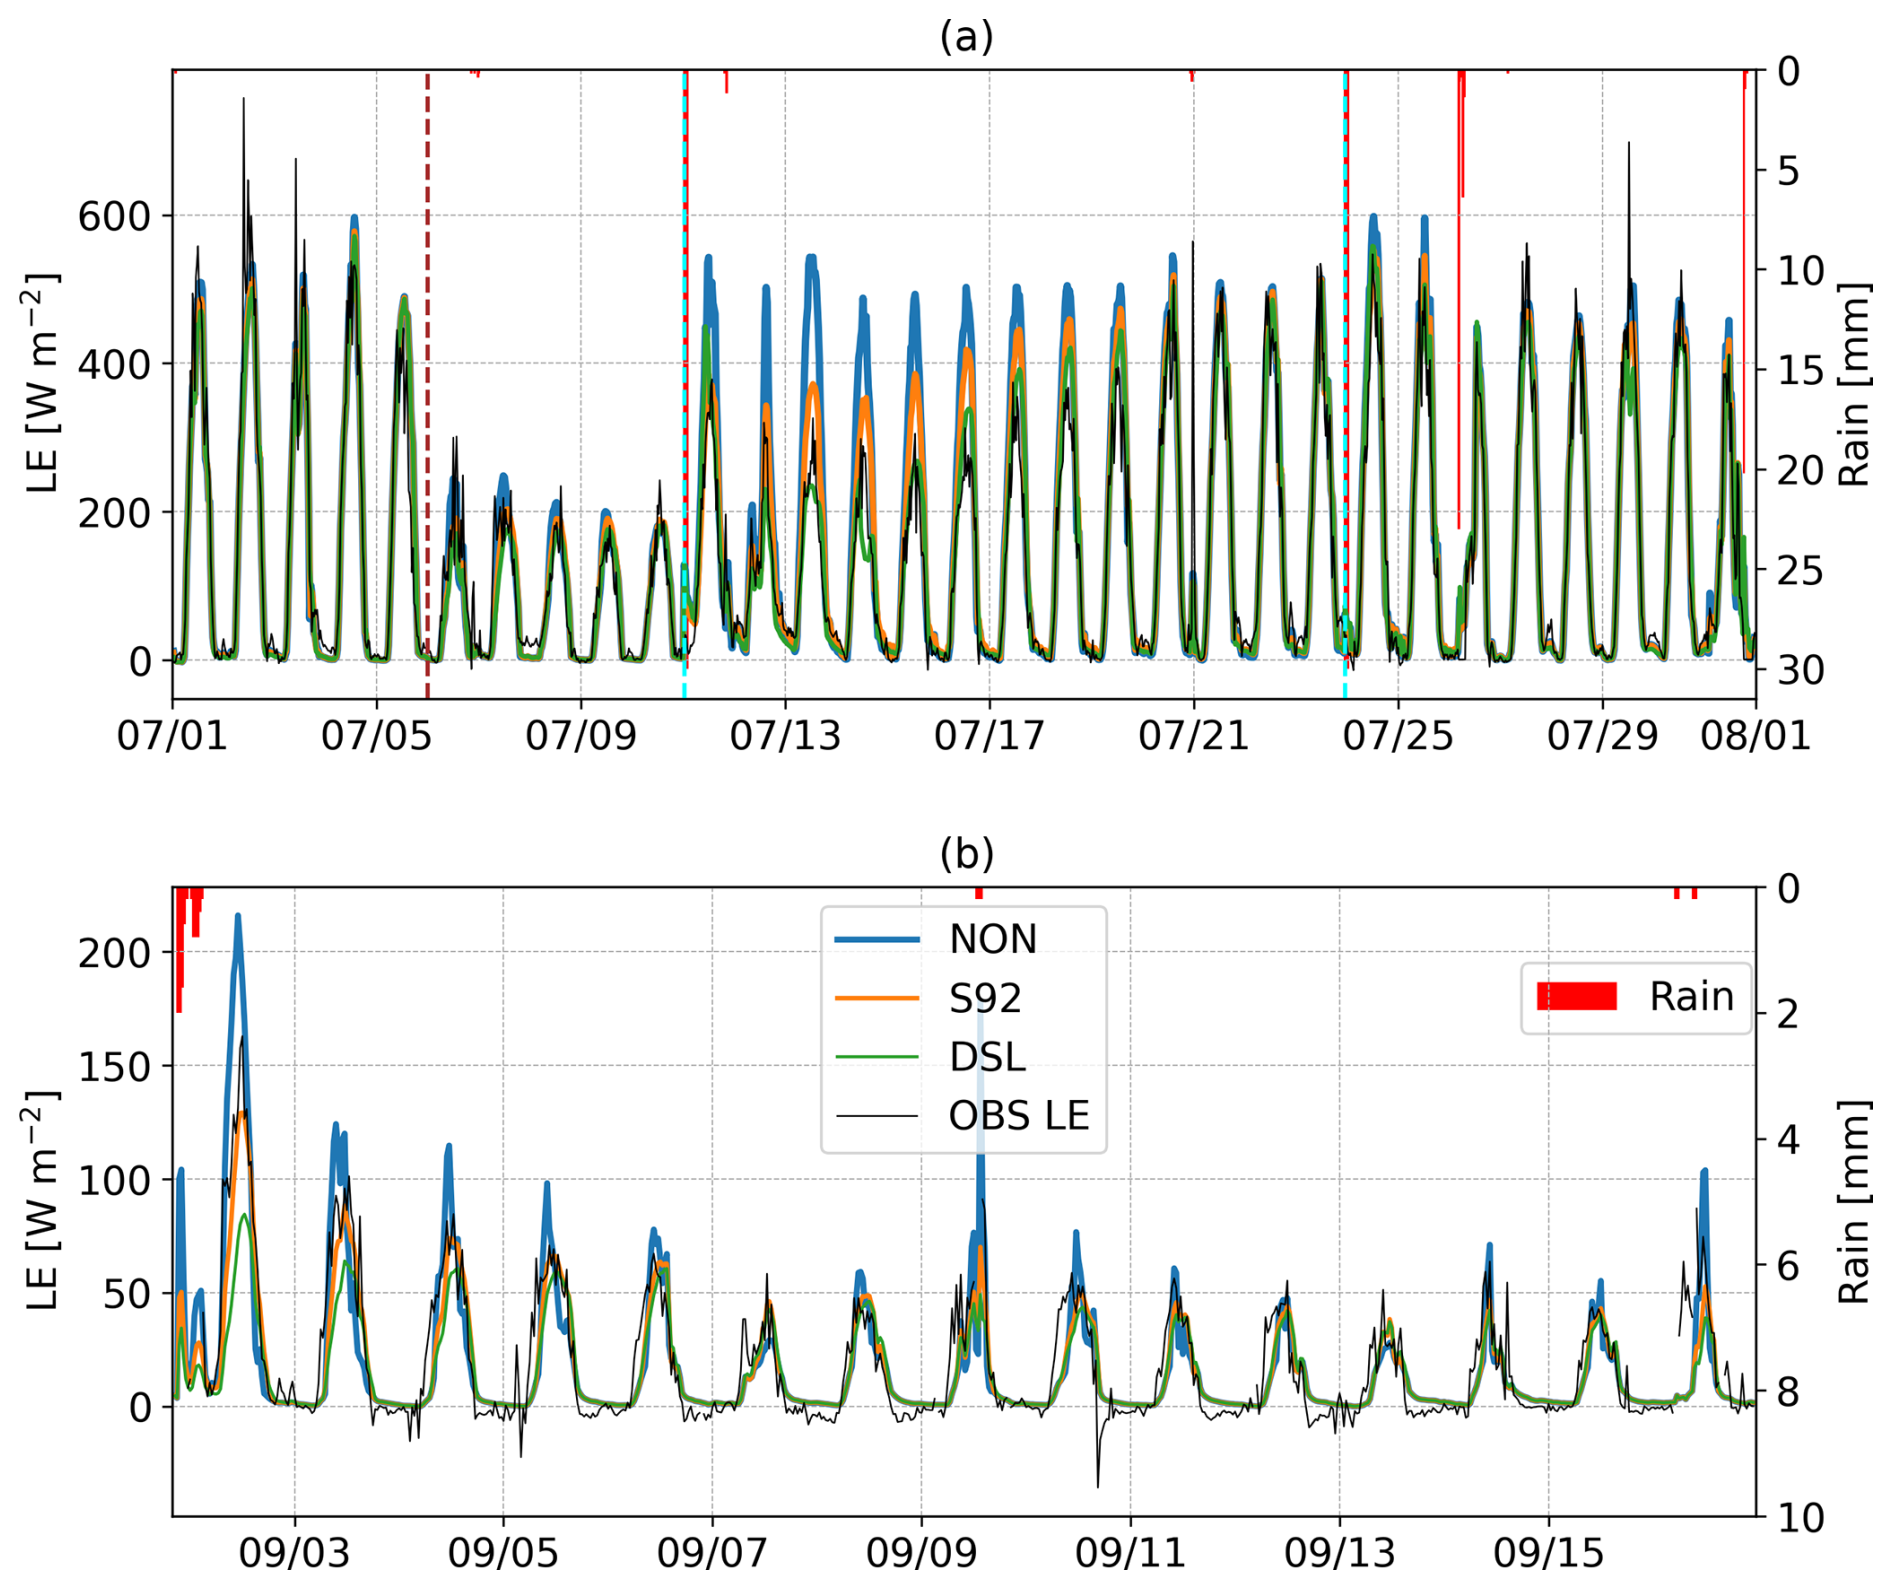Select the 07/13 date tick label
The image size is (1892, 1589).
[785, 736]
